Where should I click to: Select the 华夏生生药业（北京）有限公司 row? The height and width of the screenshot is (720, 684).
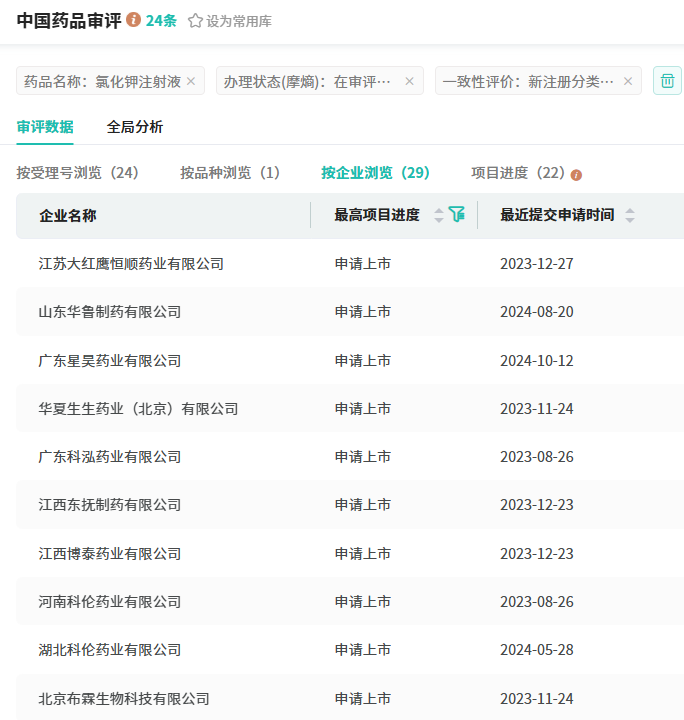pyautogui.click(x=138, y=409)
